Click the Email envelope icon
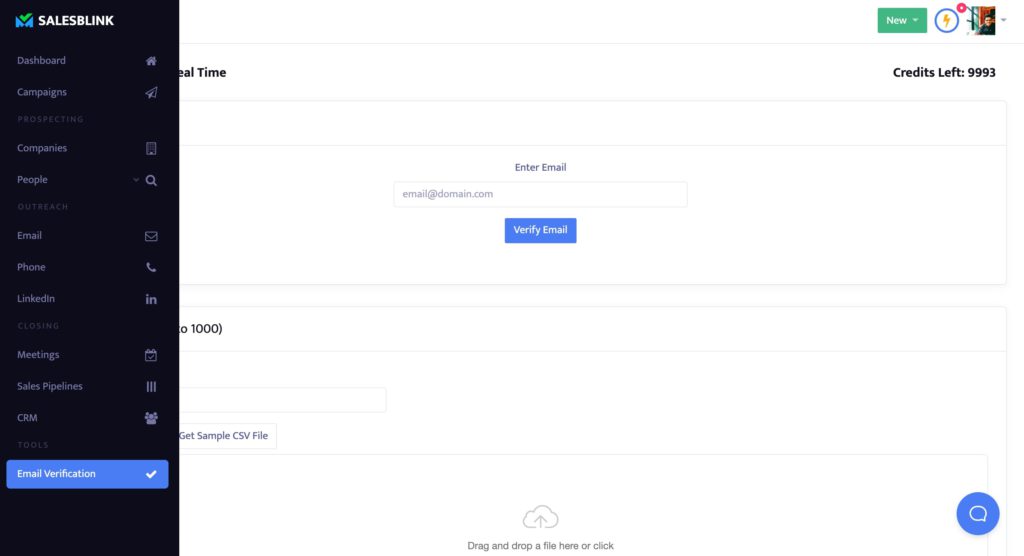1024x556 pixels. (x=151, y=236)
